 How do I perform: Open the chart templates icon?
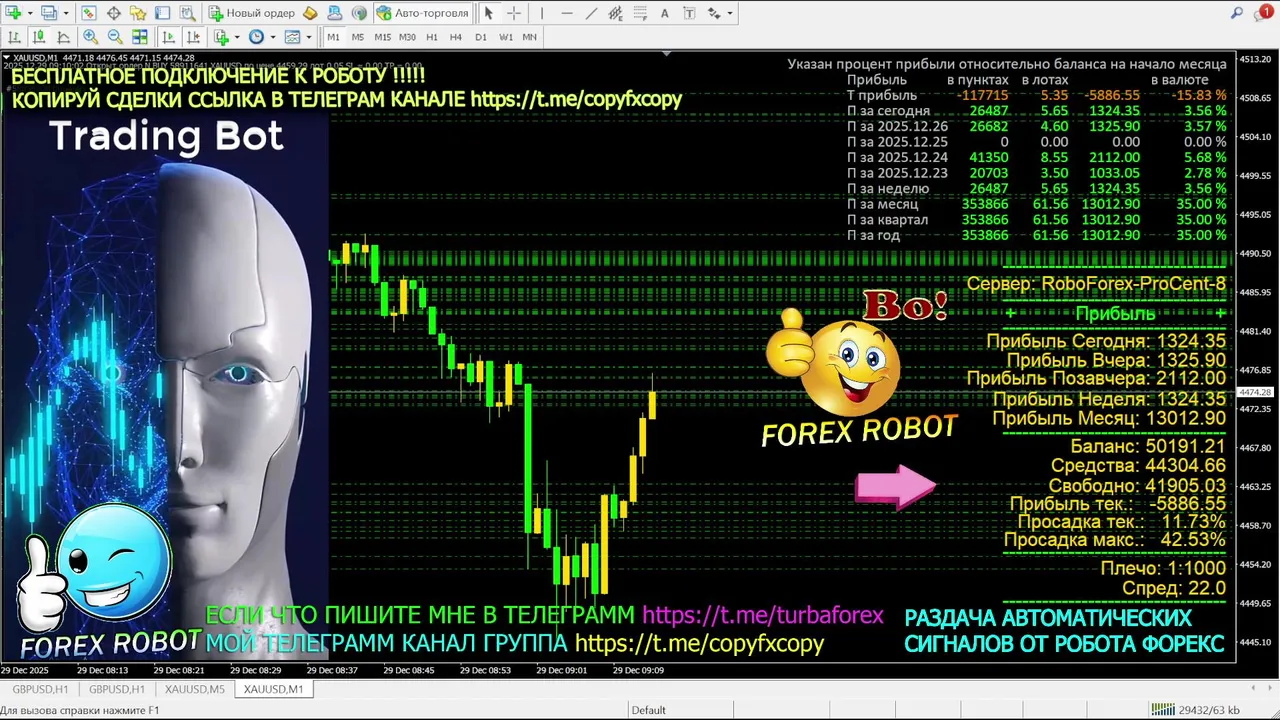[x=292, y=37]
